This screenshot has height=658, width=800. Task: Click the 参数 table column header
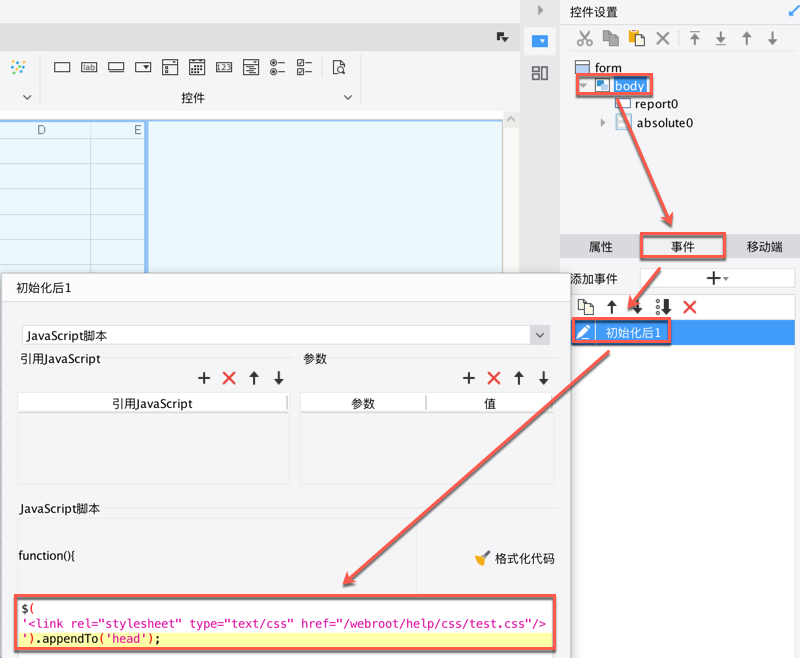(x=363, y=403)
